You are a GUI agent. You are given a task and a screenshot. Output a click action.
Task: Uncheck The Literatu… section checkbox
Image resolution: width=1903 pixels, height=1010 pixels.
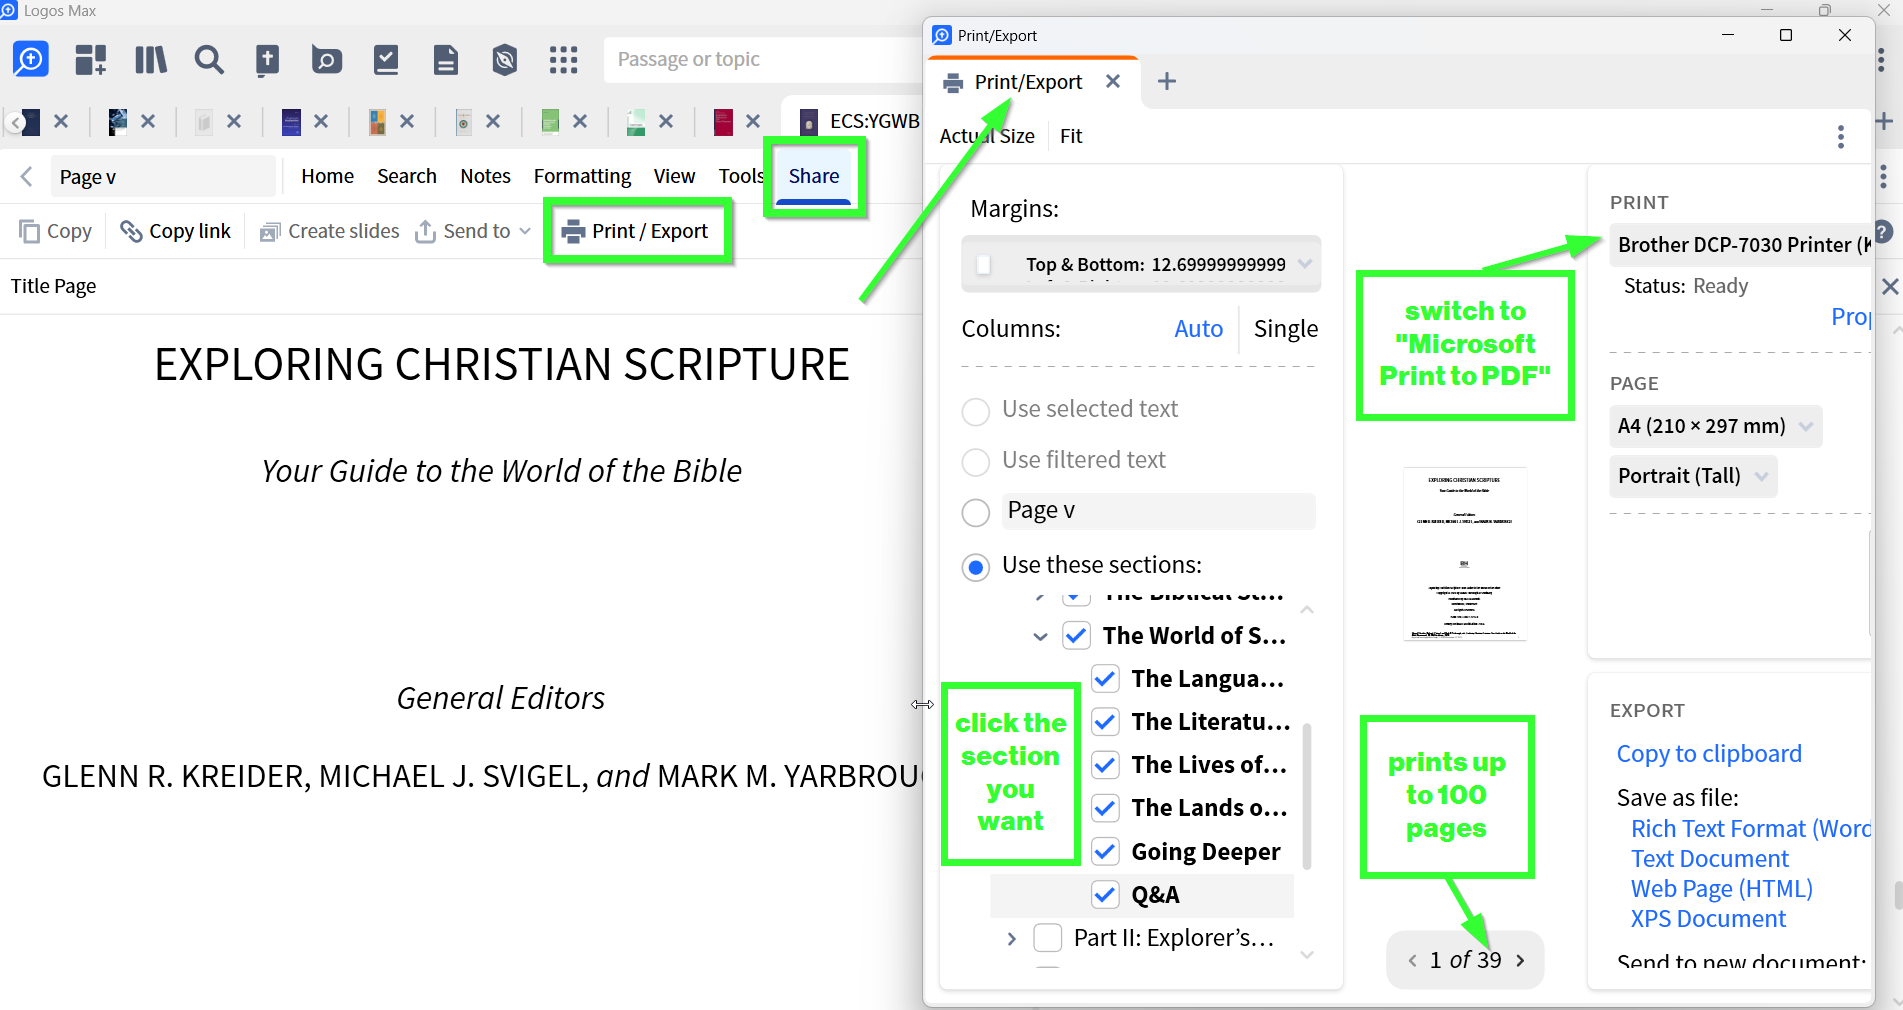point(1105,722)
